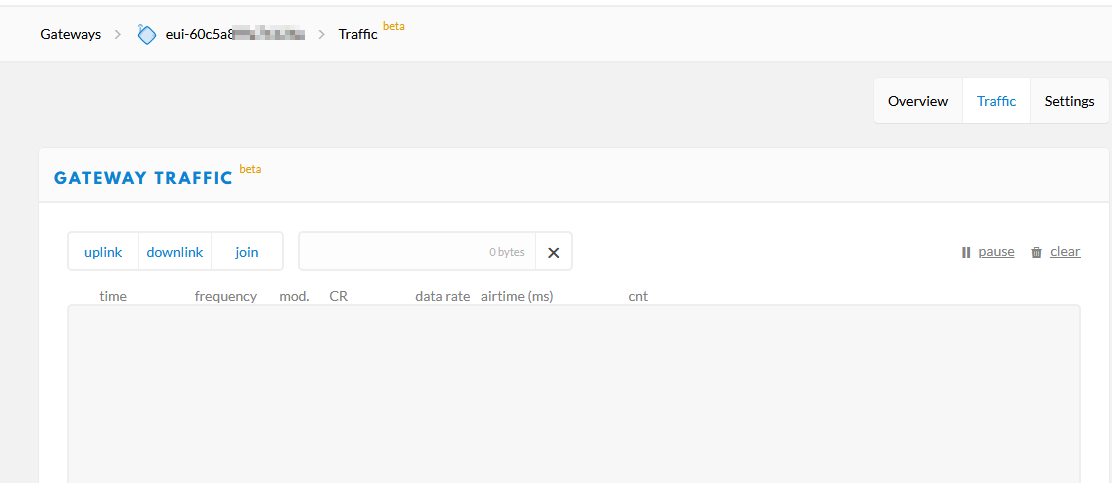
Task: Click the data rate column header
Action: tap(443, 296)
